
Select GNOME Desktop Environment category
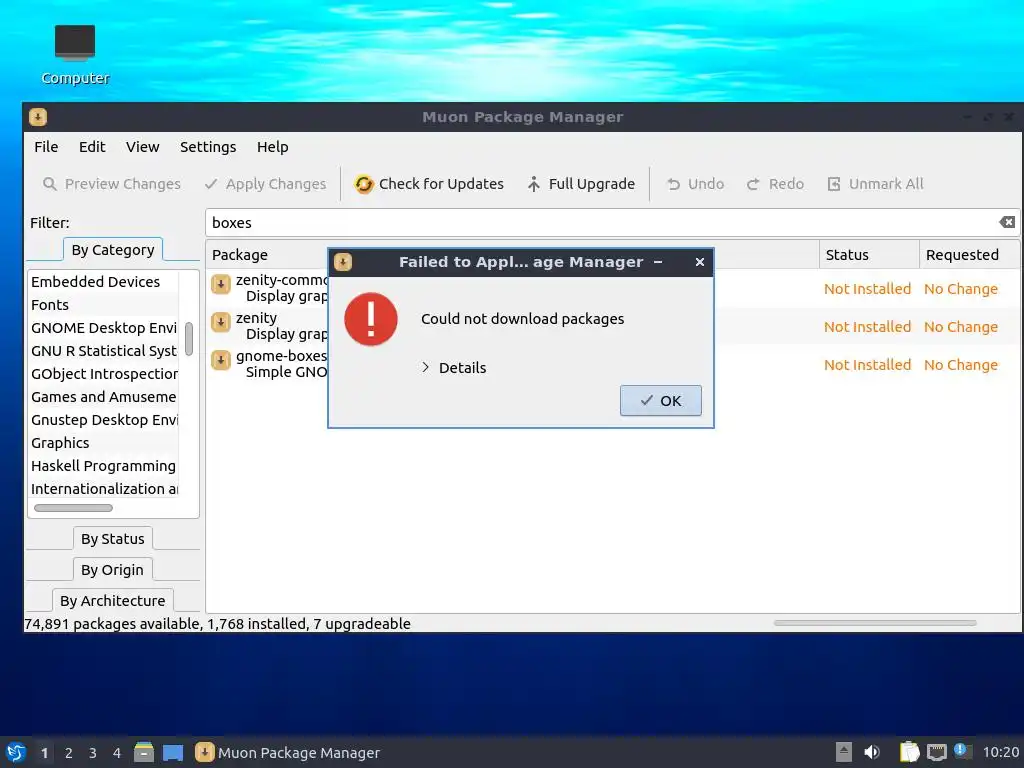pos(103,328)
